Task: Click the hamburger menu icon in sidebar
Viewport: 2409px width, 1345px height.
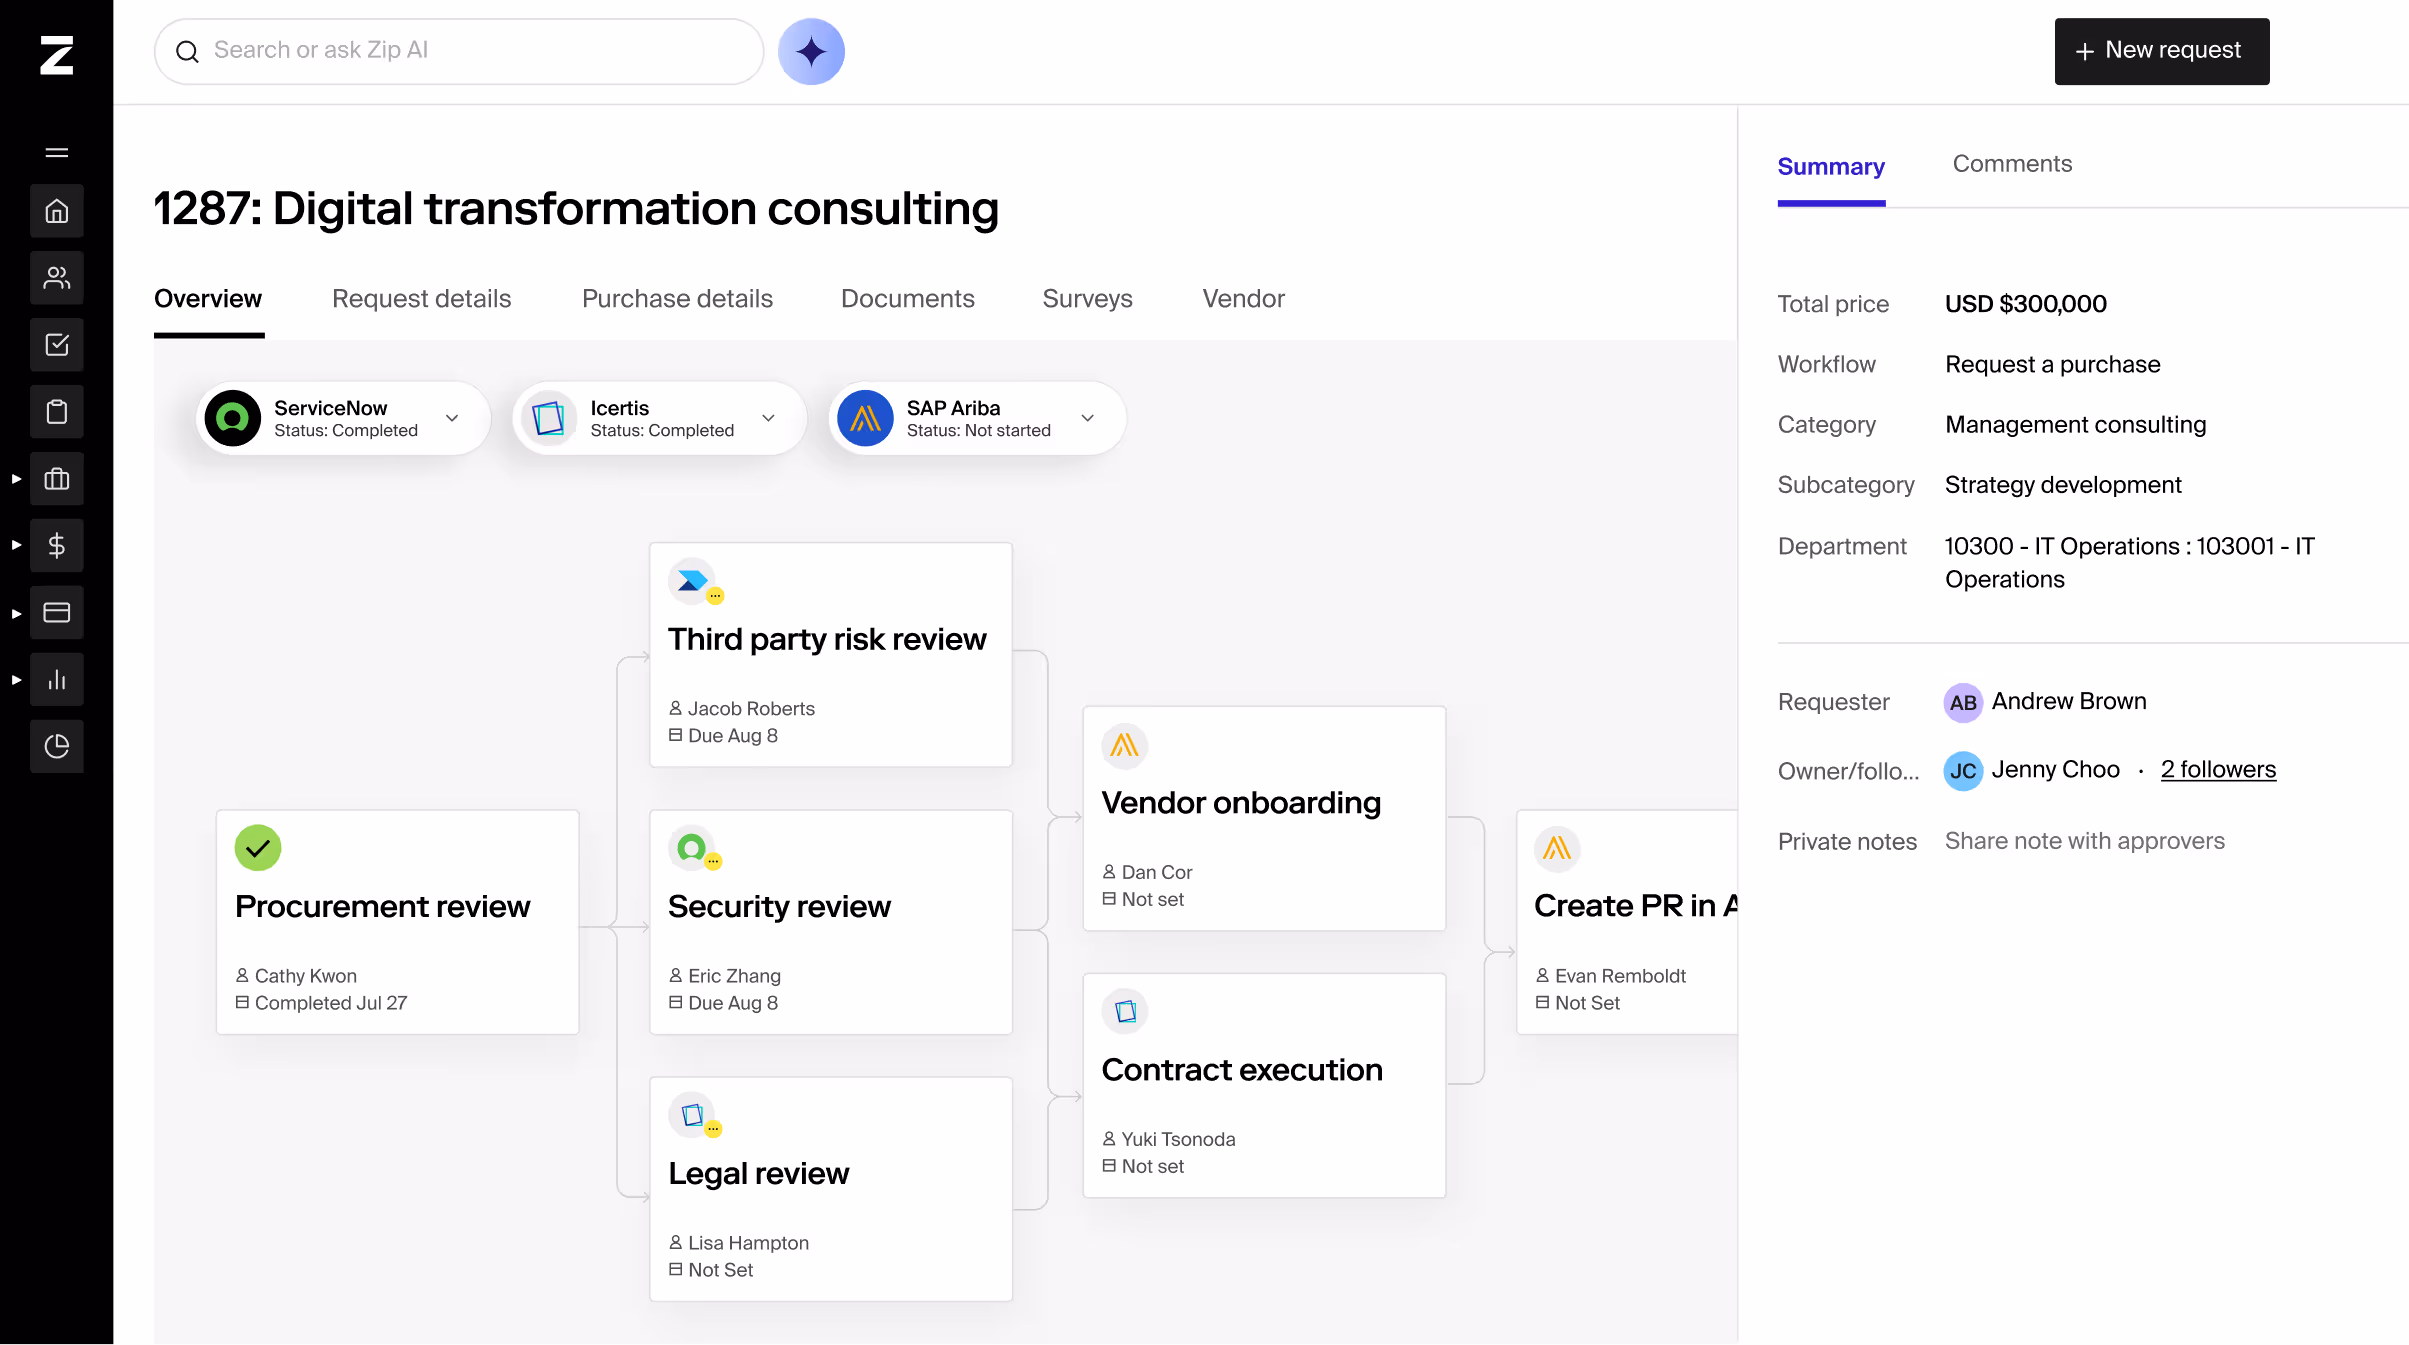Action: [57, 153]
